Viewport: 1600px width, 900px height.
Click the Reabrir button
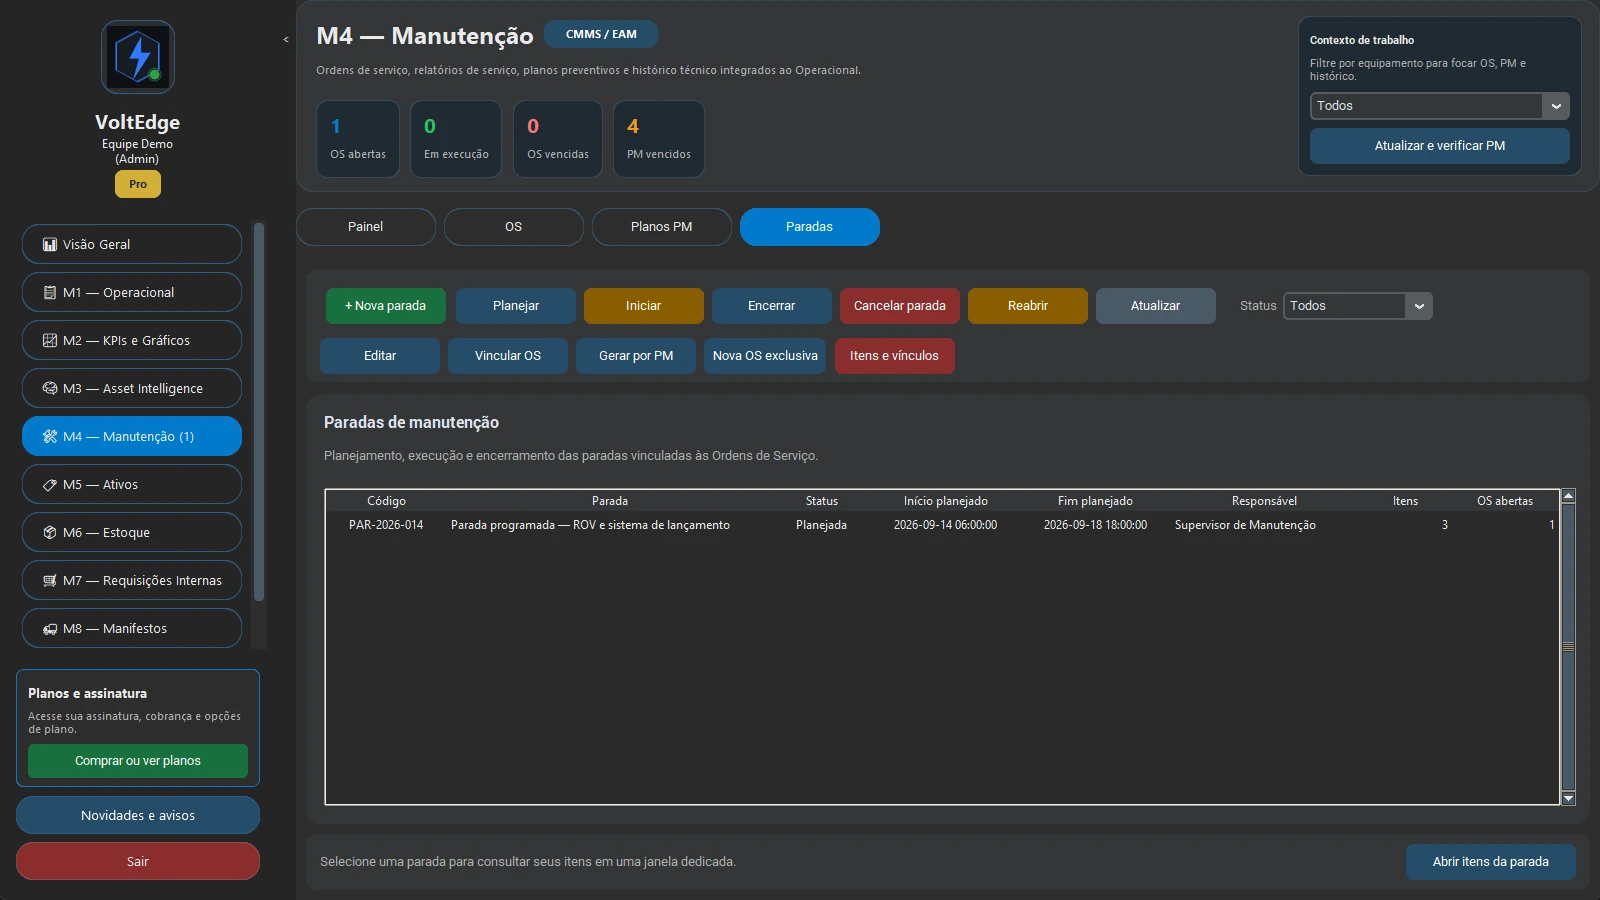tap(1028, 306)
